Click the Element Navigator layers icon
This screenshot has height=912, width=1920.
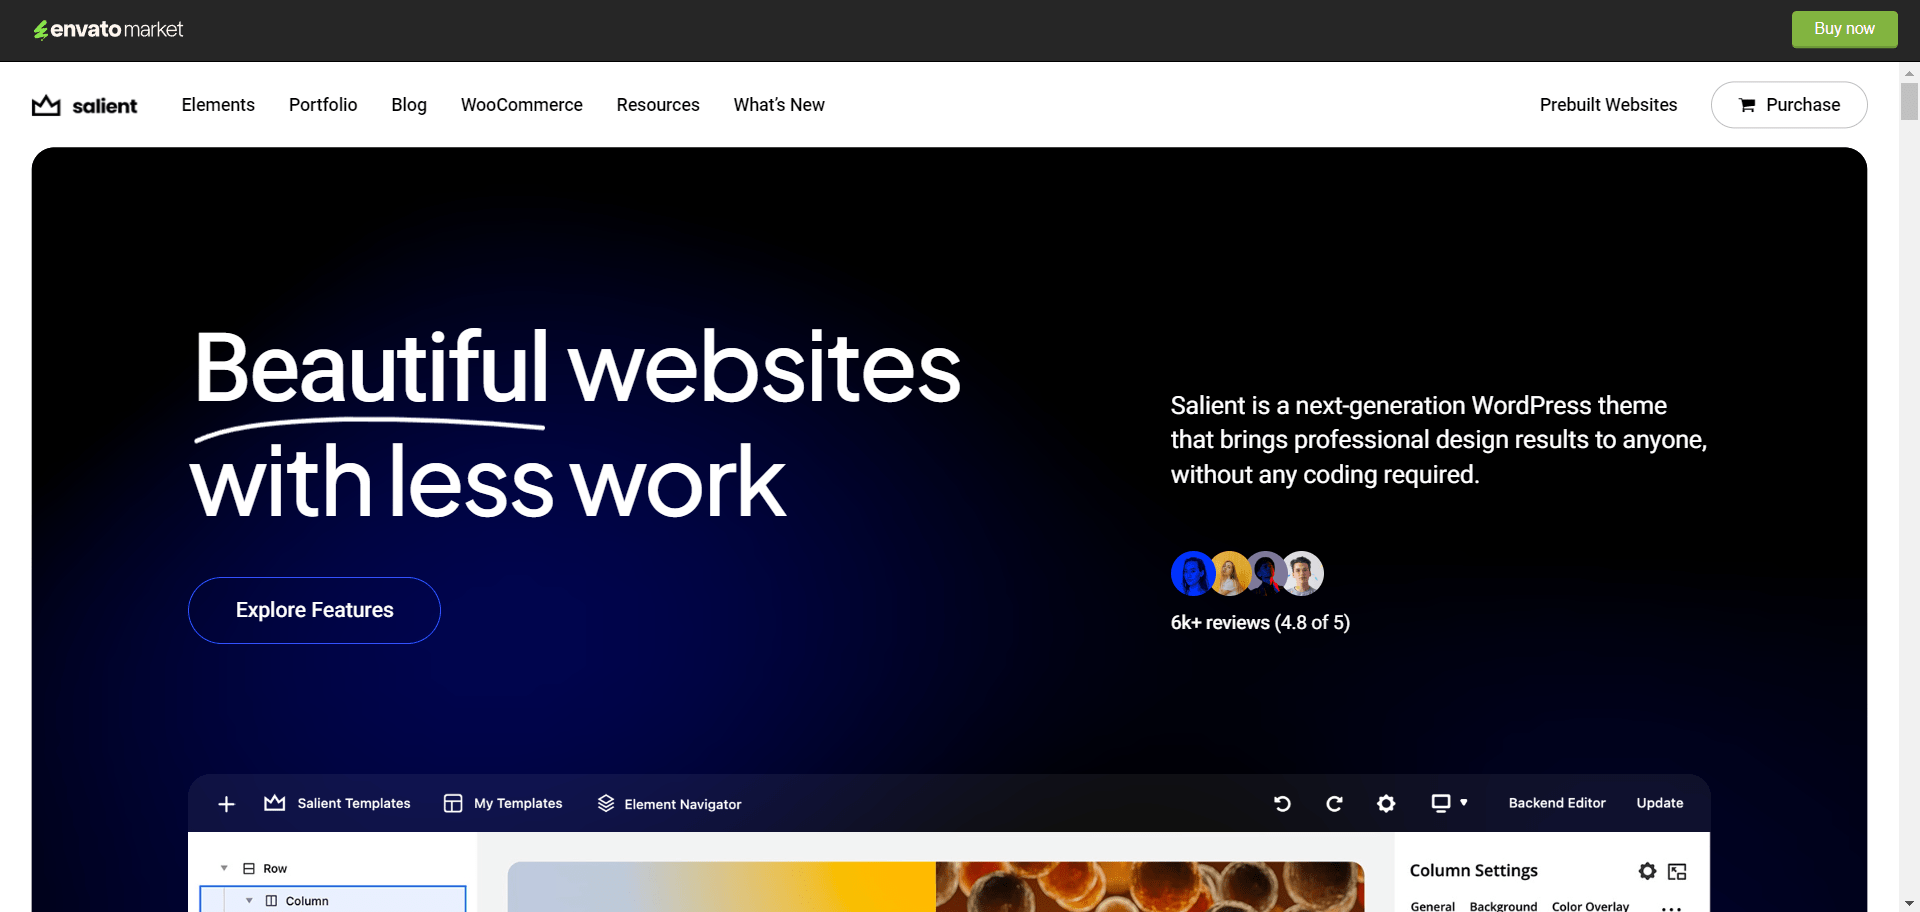point(606,803)
